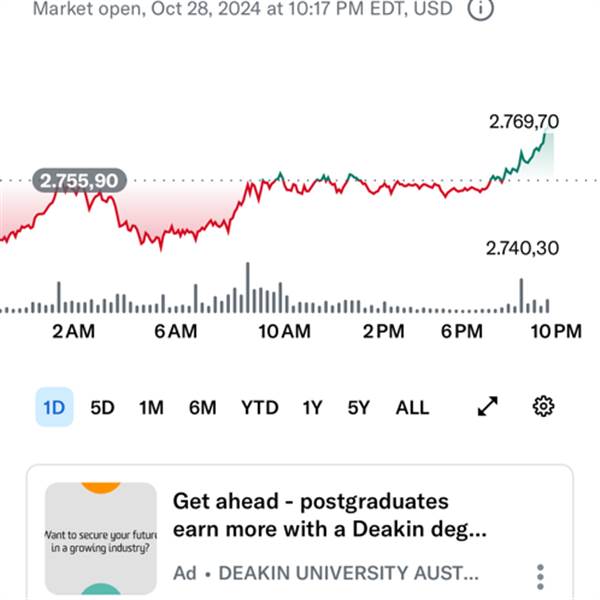Switch to the 1Y range

312,408
